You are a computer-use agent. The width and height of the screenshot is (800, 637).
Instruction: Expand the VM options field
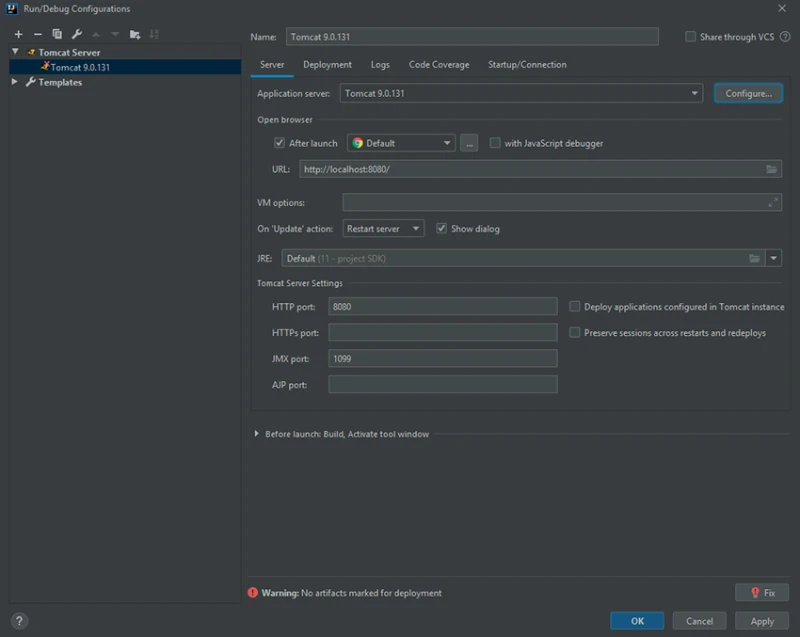(x=773, y=202)
